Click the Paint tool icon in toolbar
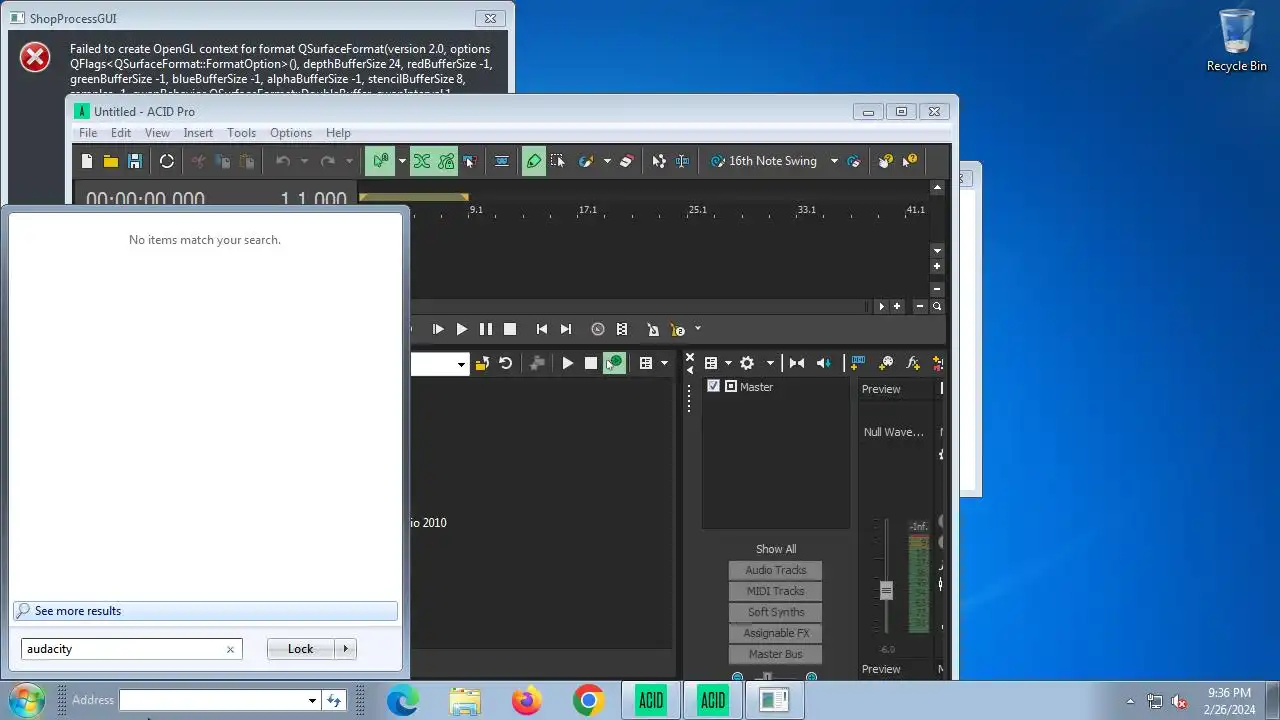The width and height of the screenshot is (1280, 720). (x=587, y=161)
